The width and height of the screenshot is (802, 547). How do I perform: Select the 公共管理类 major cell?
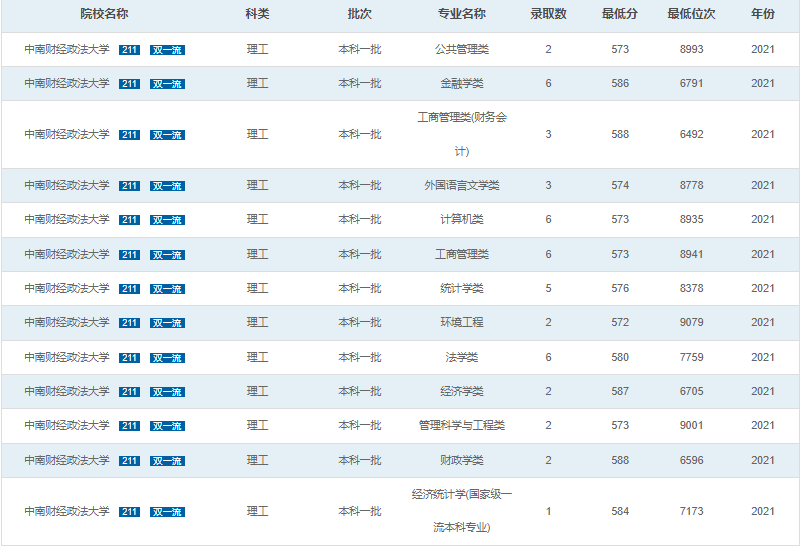click(462, 49)
